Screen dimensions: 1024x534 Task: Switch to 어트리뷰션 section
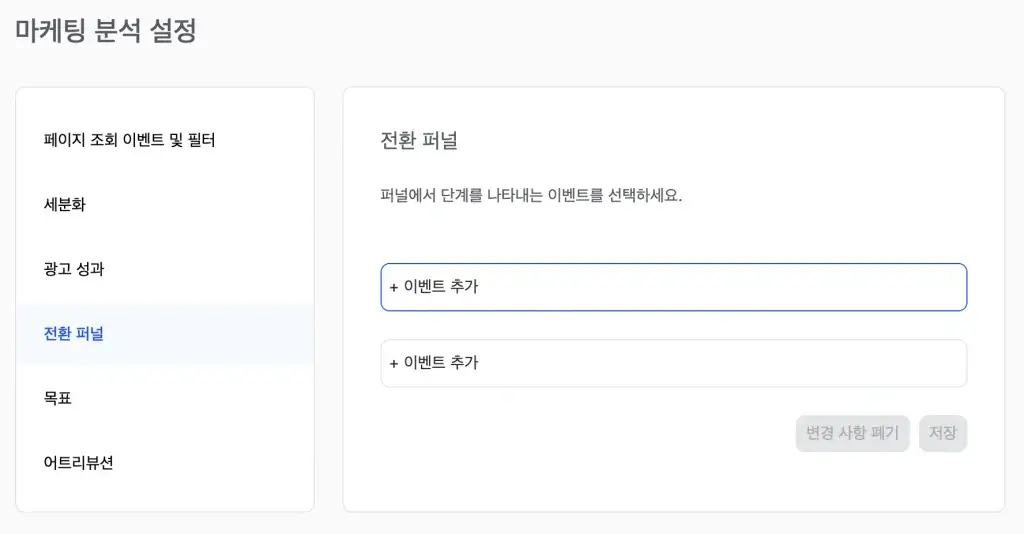[78, 463]
